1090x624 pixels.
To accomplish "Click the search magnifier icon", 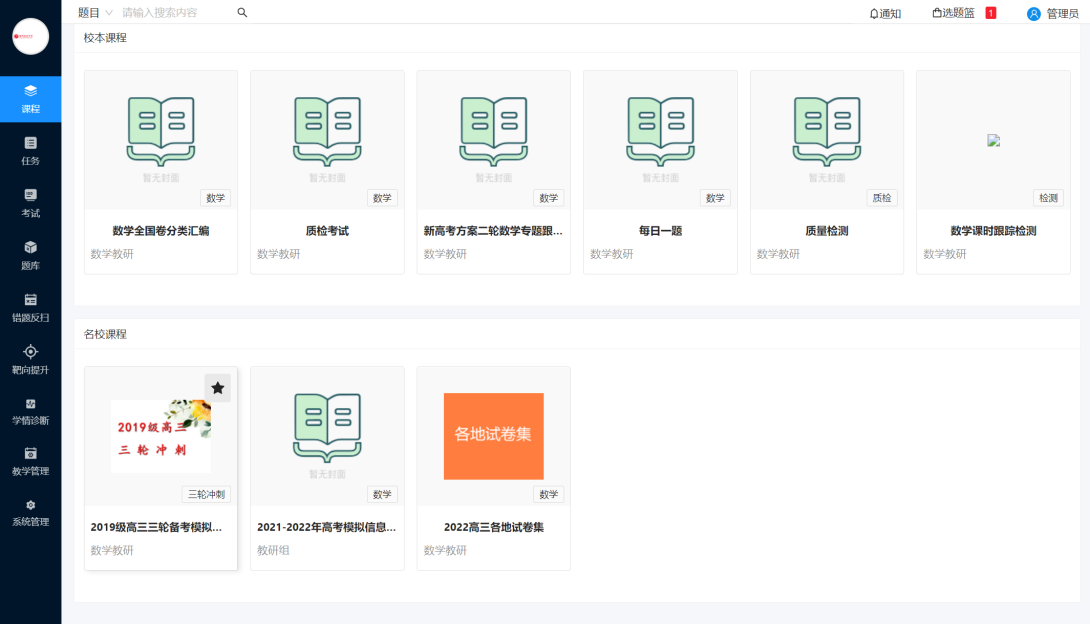I will (x=242, y=13).
